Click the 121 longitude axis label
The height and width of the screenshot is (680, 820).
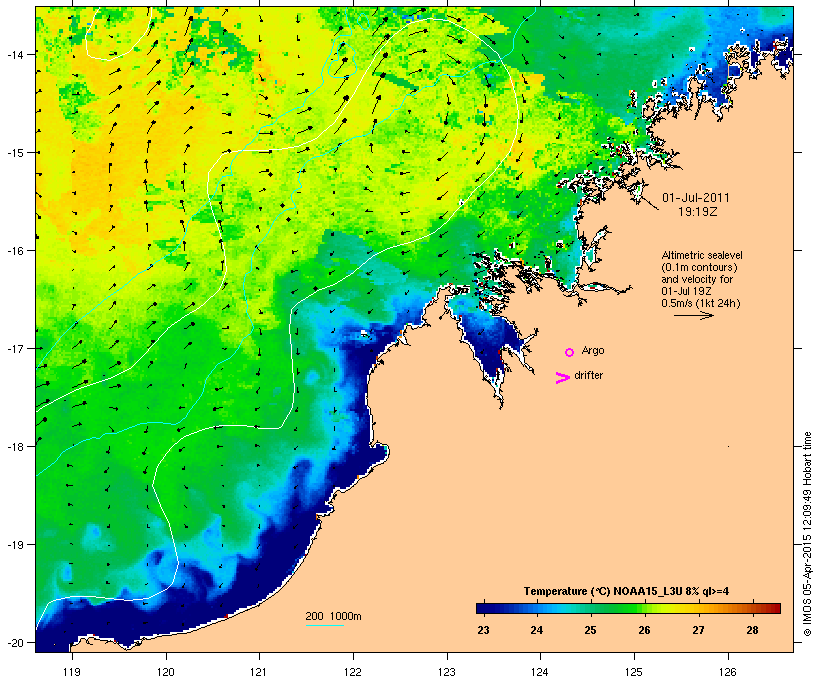(x=259, y=672)
